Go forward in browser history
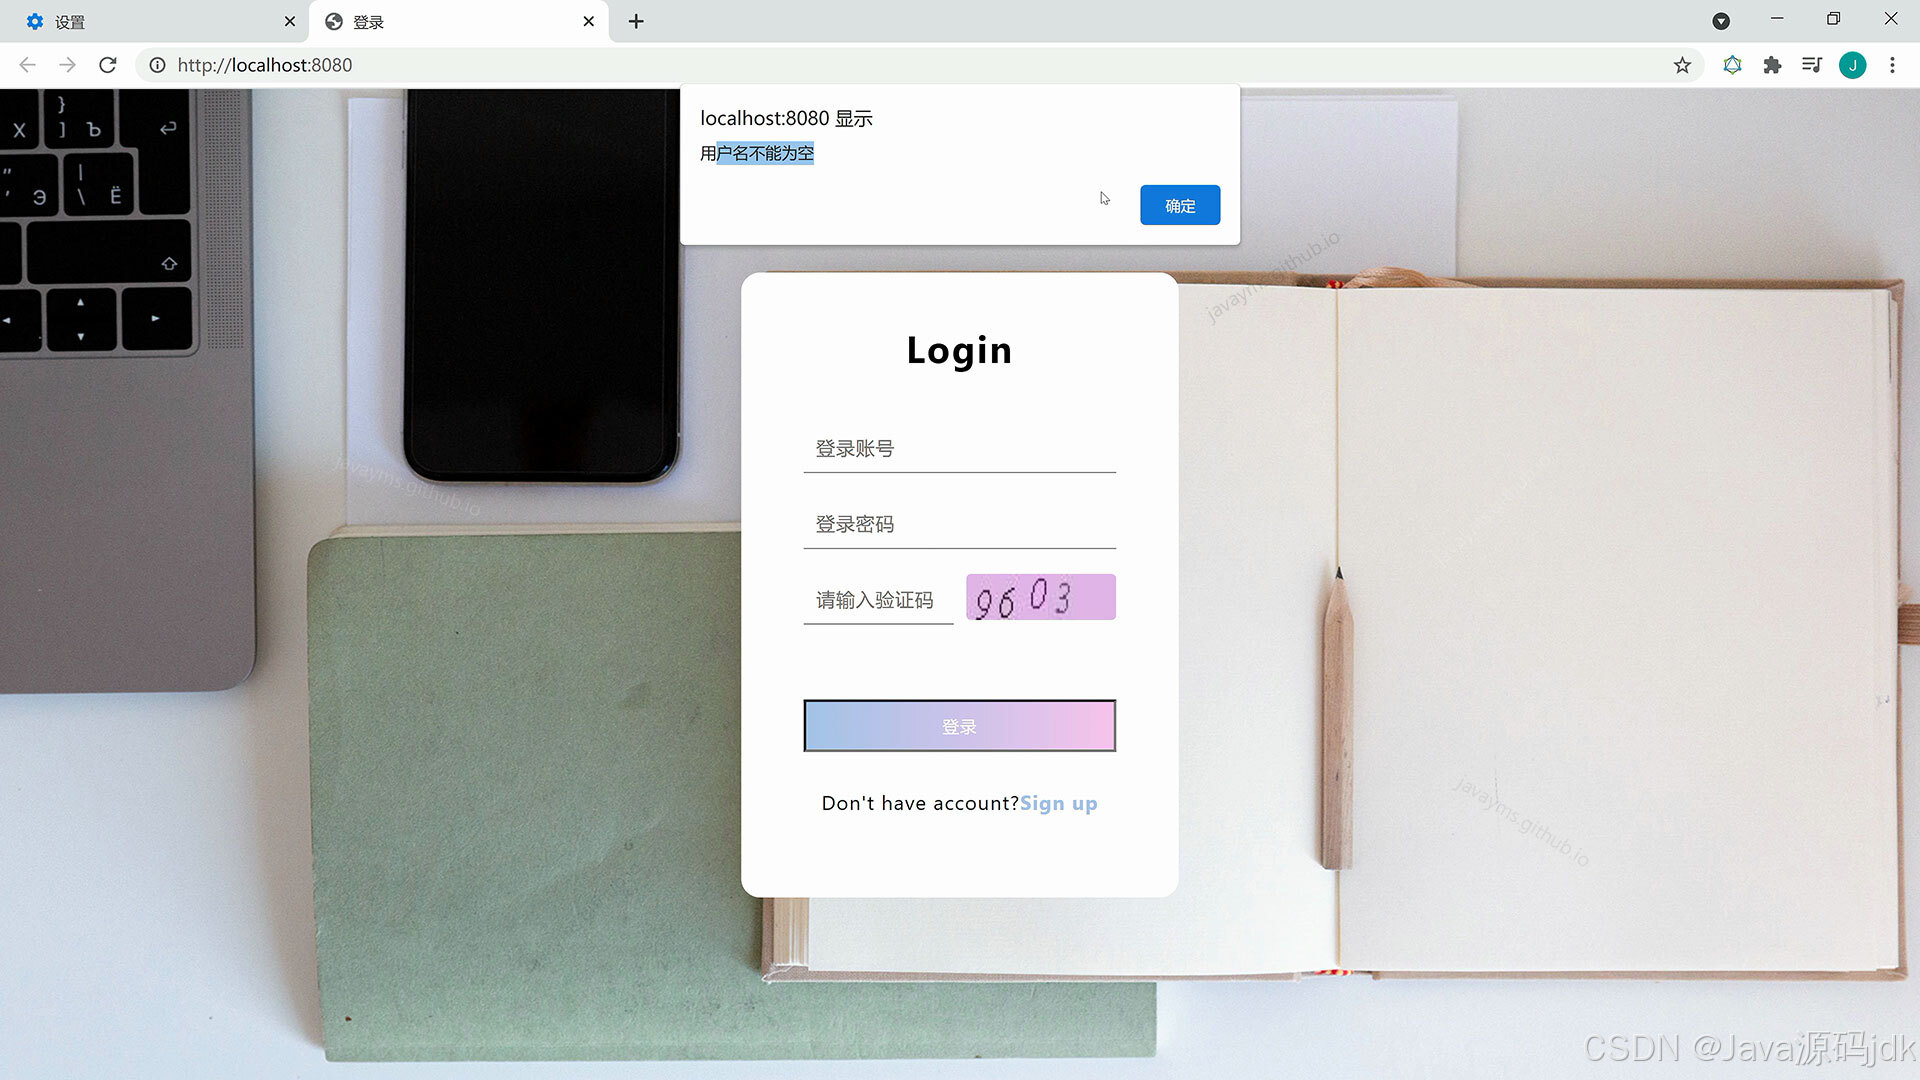The width and height of the screenshot is (1920, 1080). [67, 65]
